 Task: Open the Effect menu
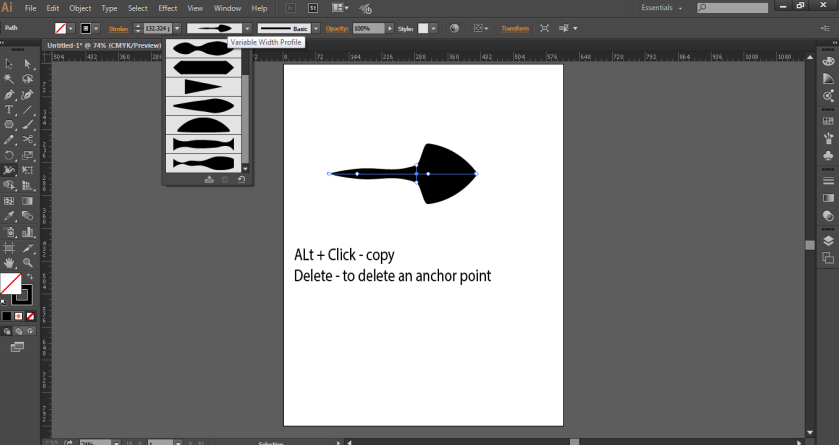click(167, 8)
